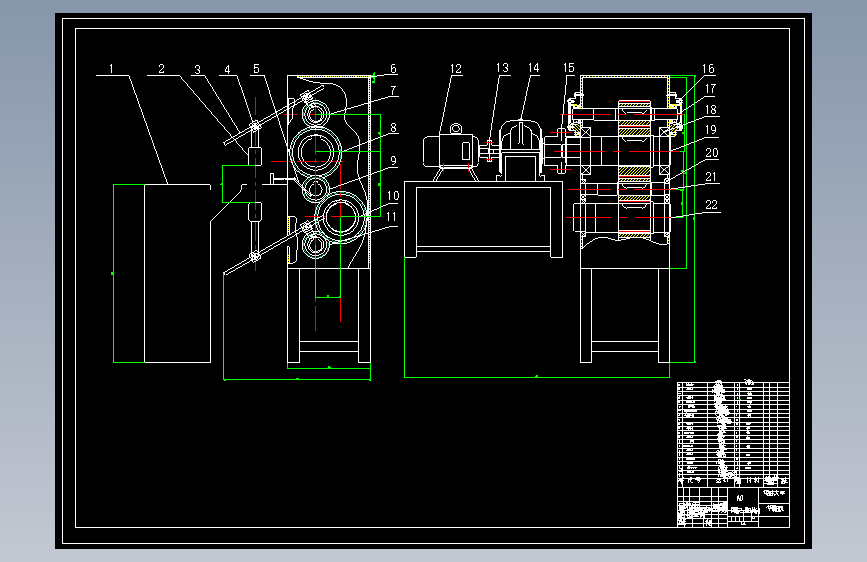Click part callout number 6
The height and width of the screenshot is (562, 867).
pos(393,69)
